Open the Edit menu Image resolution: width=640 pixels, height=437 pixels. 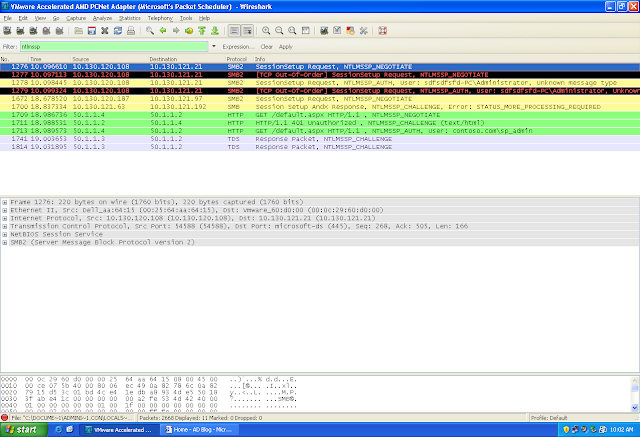(23, 18)
